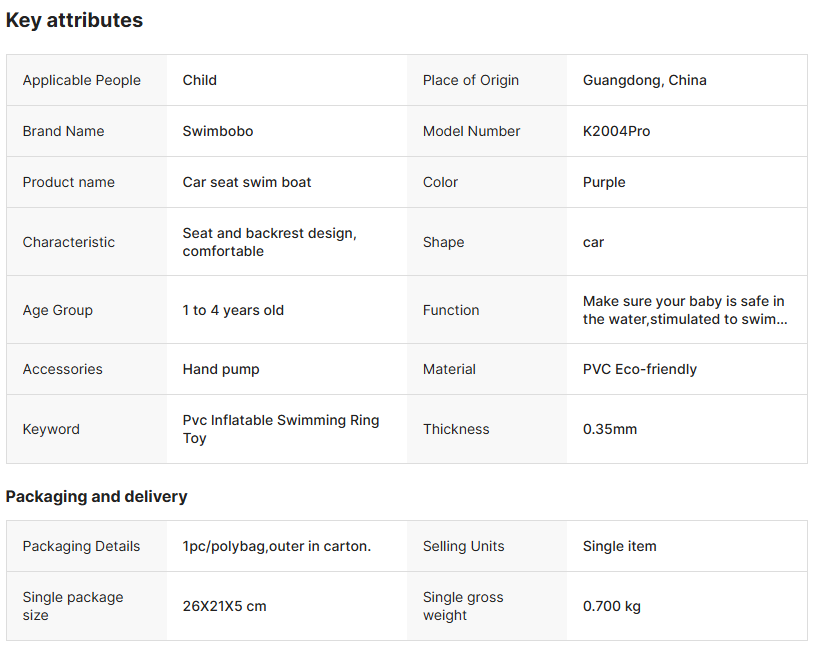Image resolution: width=814 pixels, height=655 pixels.
Task: Click the PVC Eco-friendly material value
Action: (x=640, y=369)
